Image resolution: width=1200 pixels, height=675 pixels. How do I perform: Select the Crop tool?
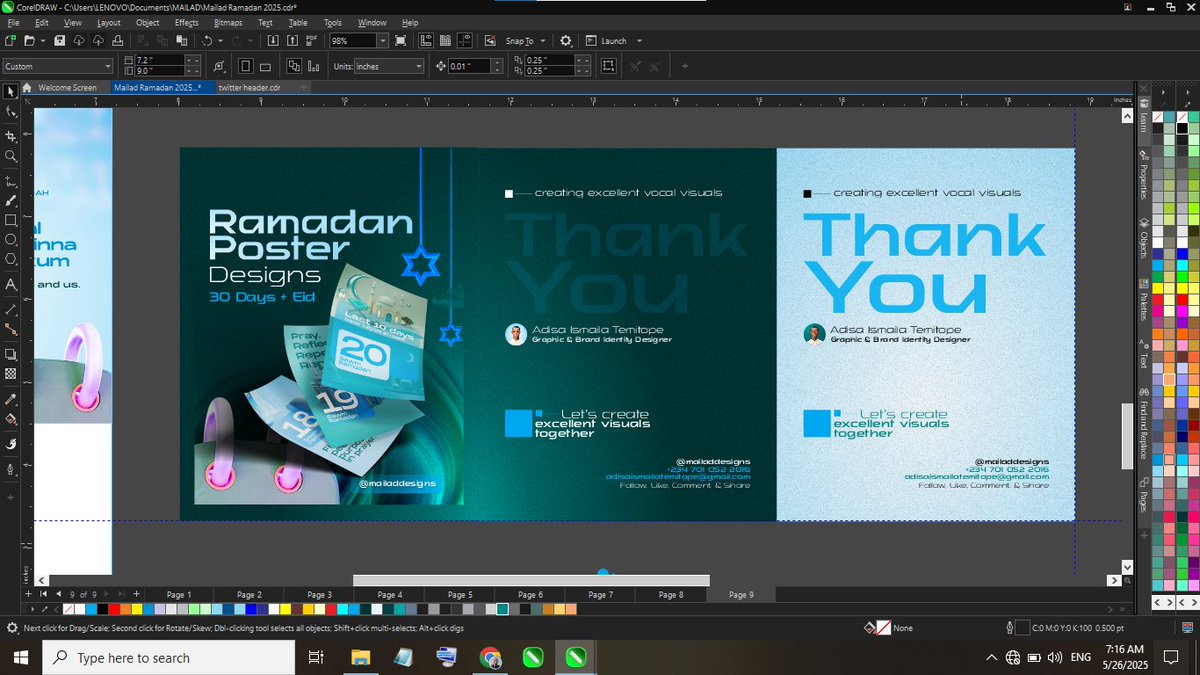pos(10,134)
